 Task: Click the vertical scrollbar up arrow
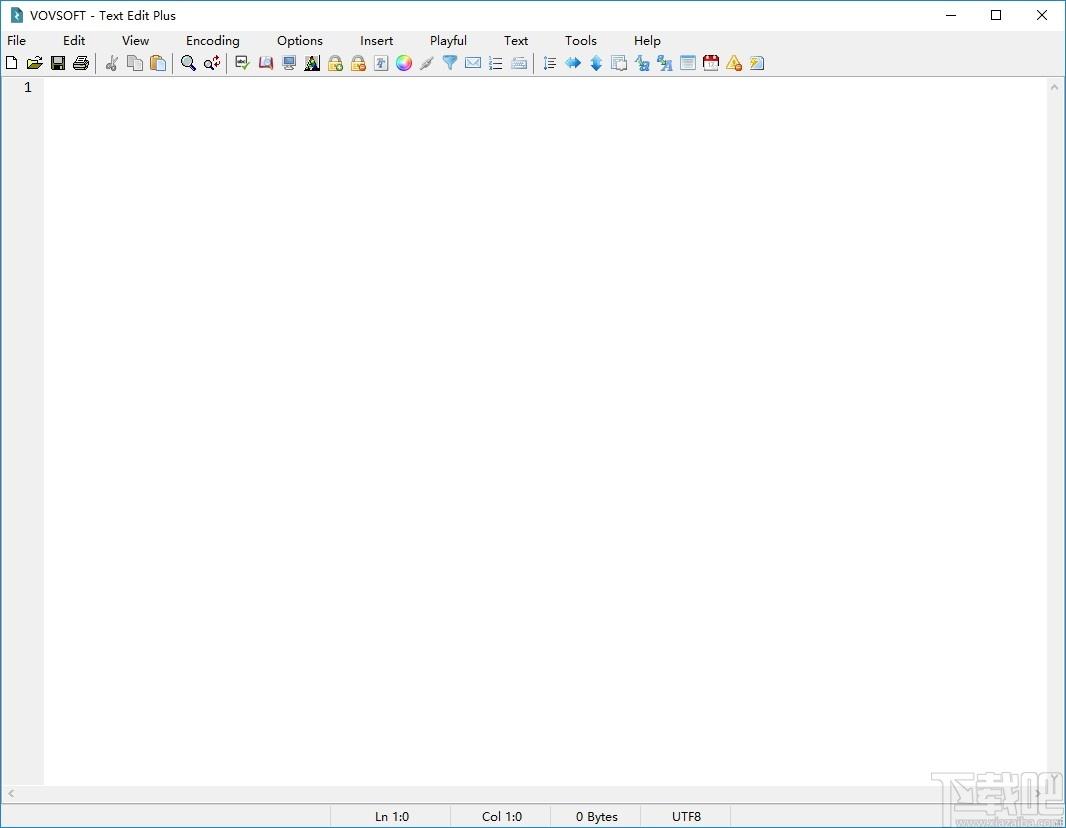pyautogui.click(x=1055, y=88)
